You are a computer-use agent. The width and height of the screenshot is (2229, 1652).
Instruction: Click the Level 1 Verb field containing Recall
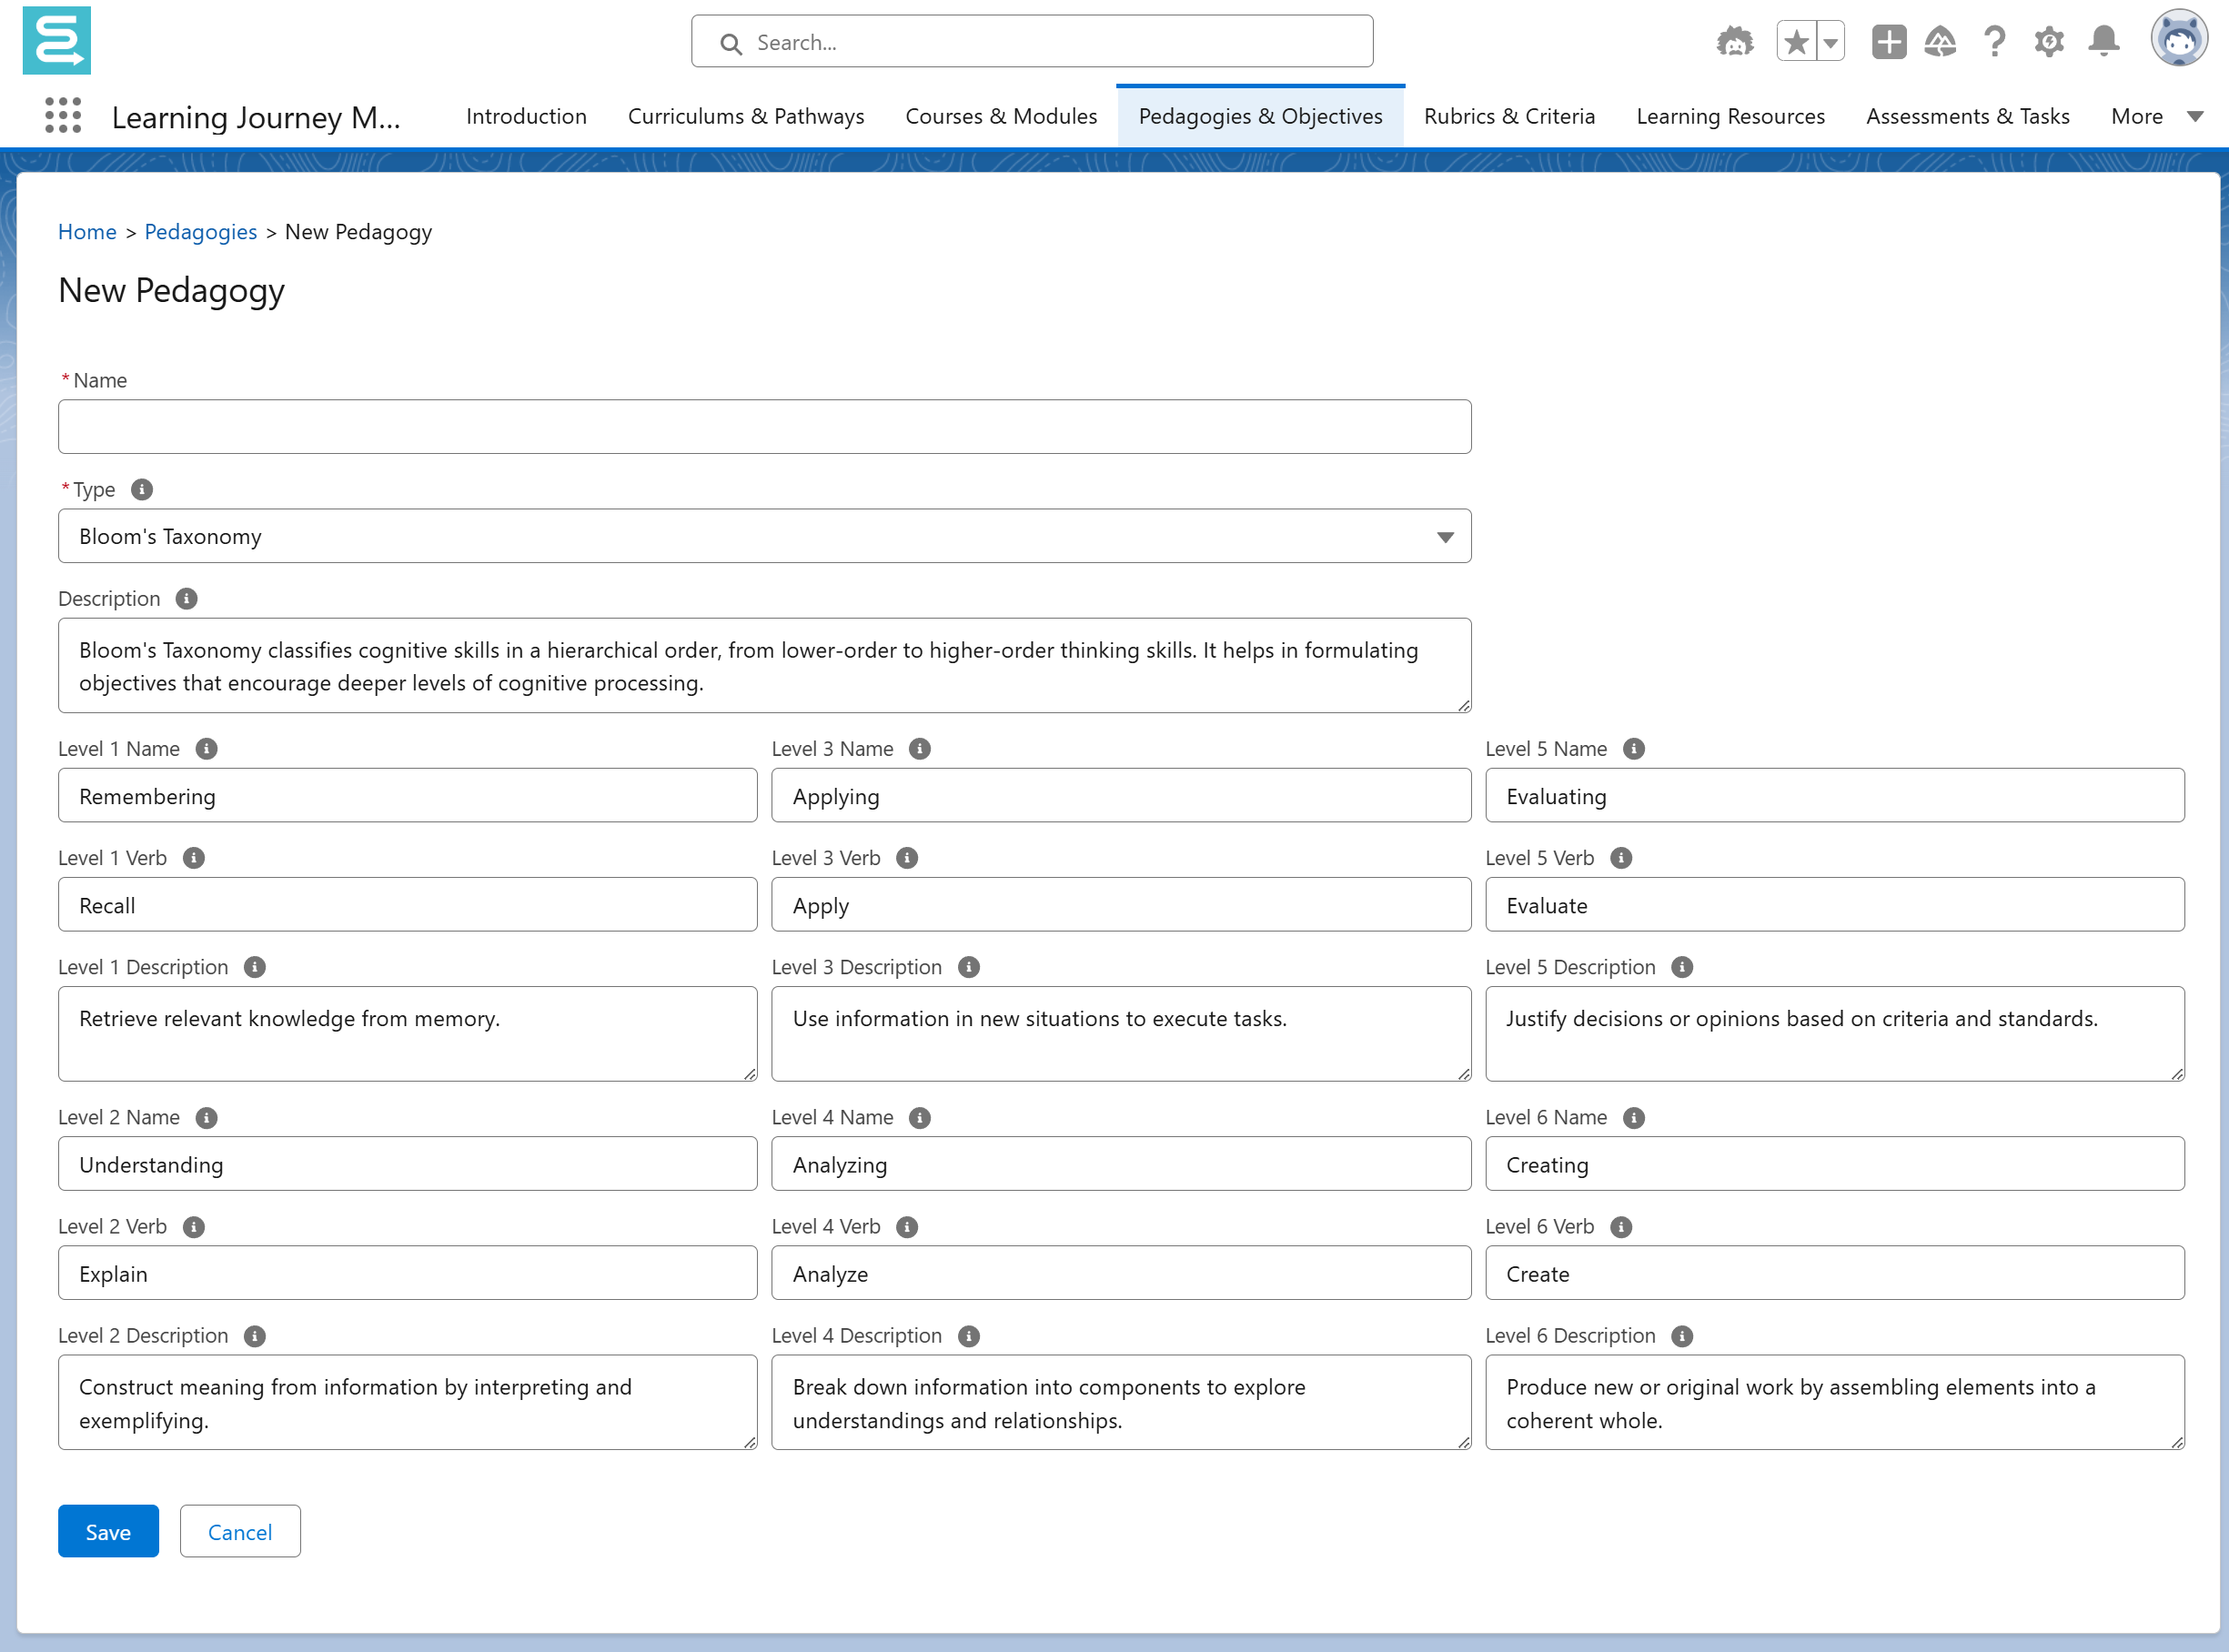407,905
